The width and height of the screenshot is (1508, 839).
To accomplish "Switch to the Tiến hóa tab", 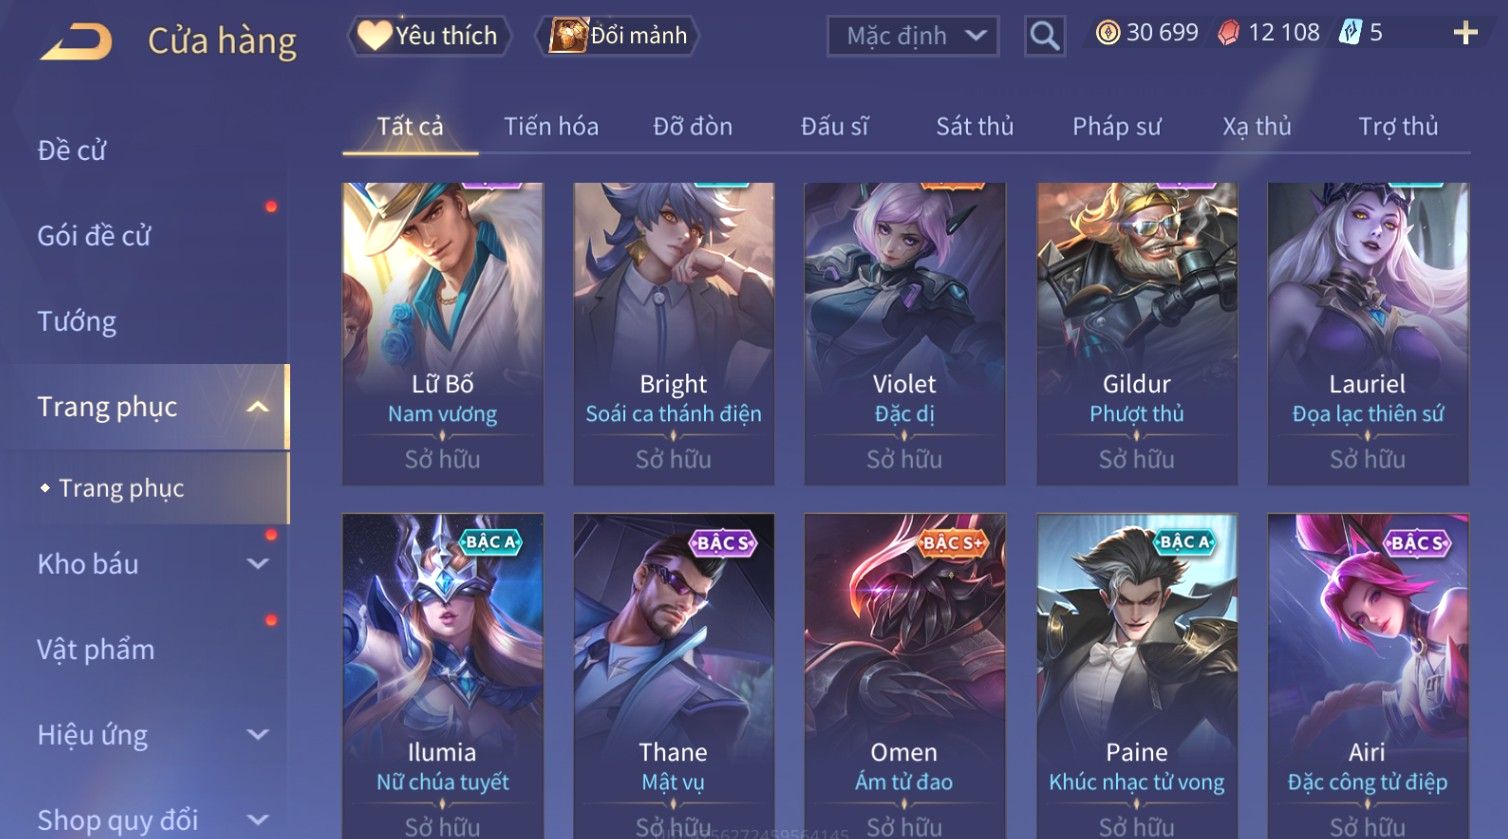I will tap(551, 126).
